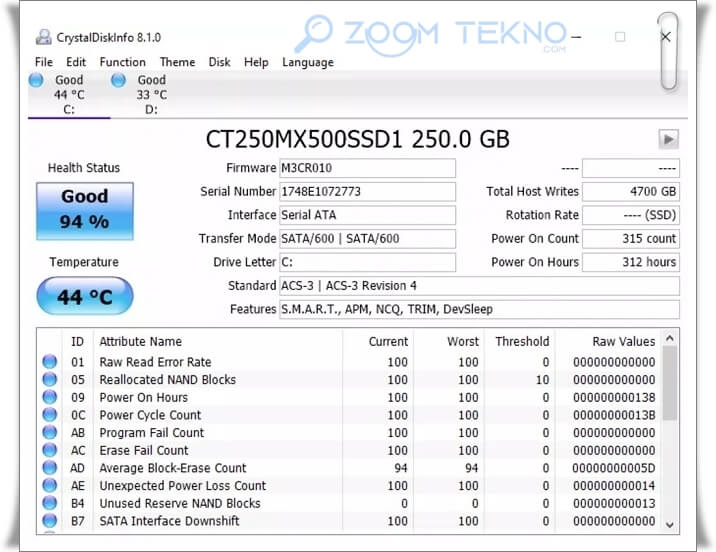The image size is (716, 552).
Task: Minimize the CrystalDiskInfo window
Action: point(576,37)
